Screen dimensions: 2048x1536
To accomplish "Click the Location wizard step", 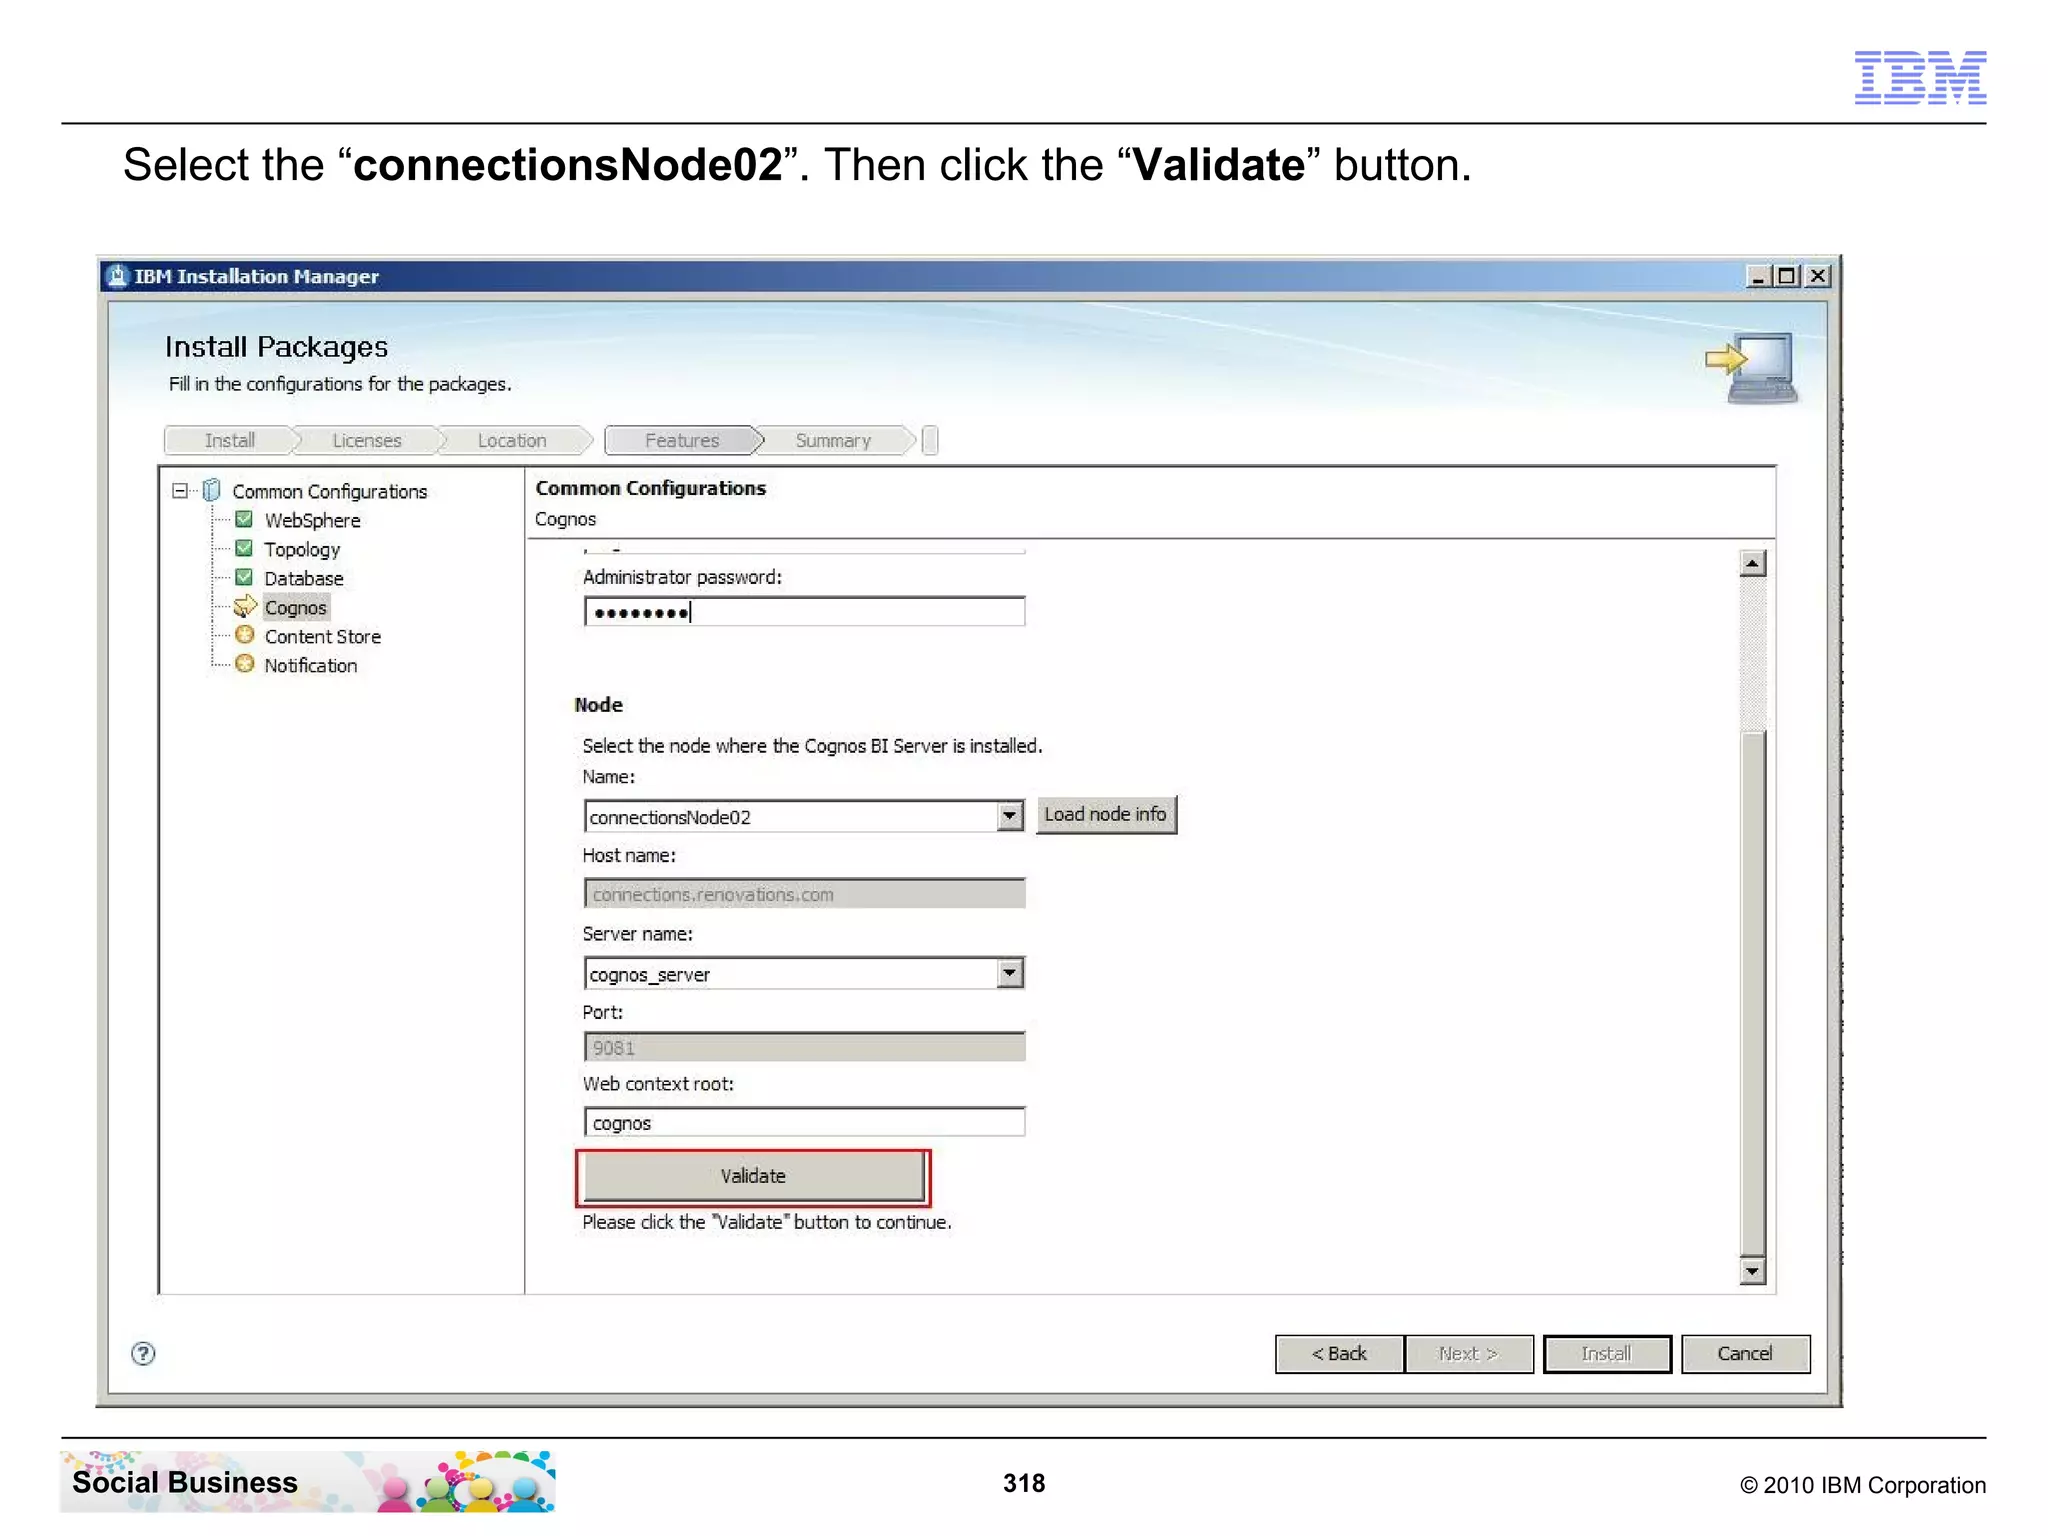I will (512, 440).
